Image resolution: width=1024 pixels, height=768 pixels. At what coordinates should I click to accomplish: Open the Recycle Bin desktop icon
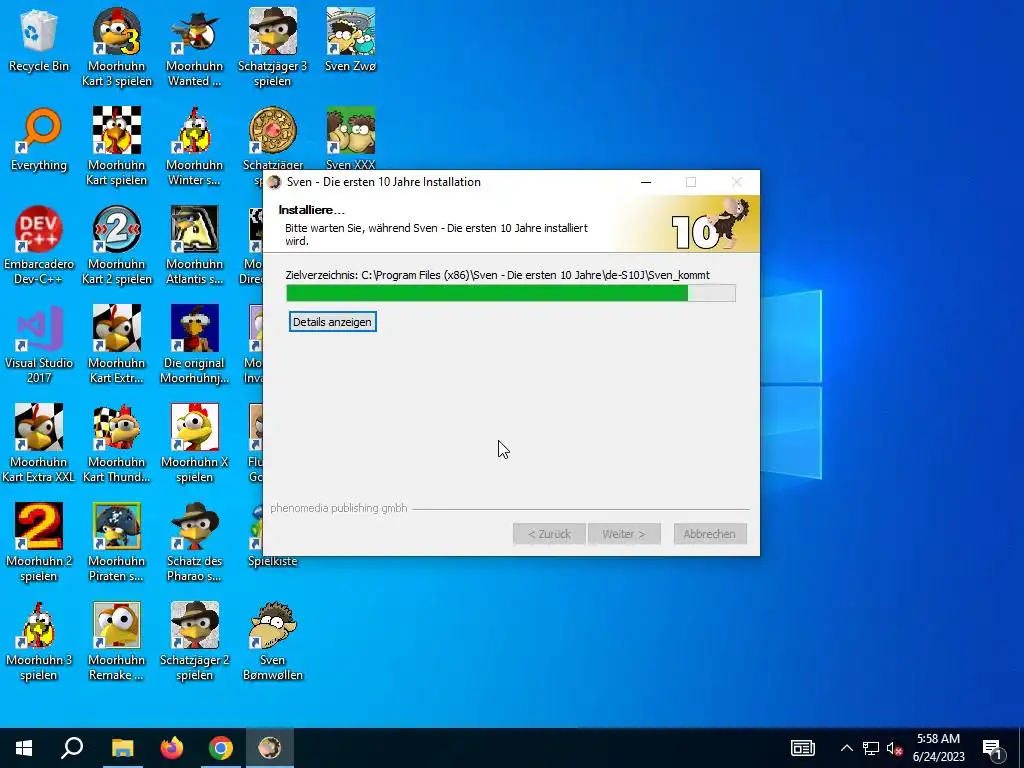tap(39, 40)
